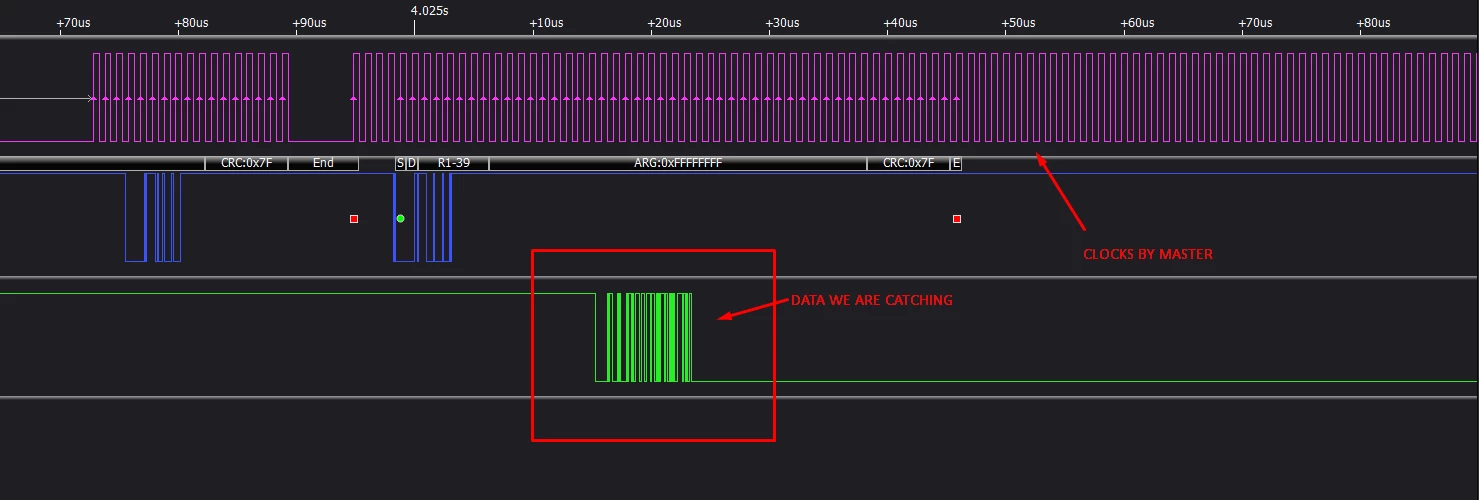Image resolution: width=1479 pixels, height=500 pixels.
Task: Click the +70us label preceding 4.025s
Action: 72,22
